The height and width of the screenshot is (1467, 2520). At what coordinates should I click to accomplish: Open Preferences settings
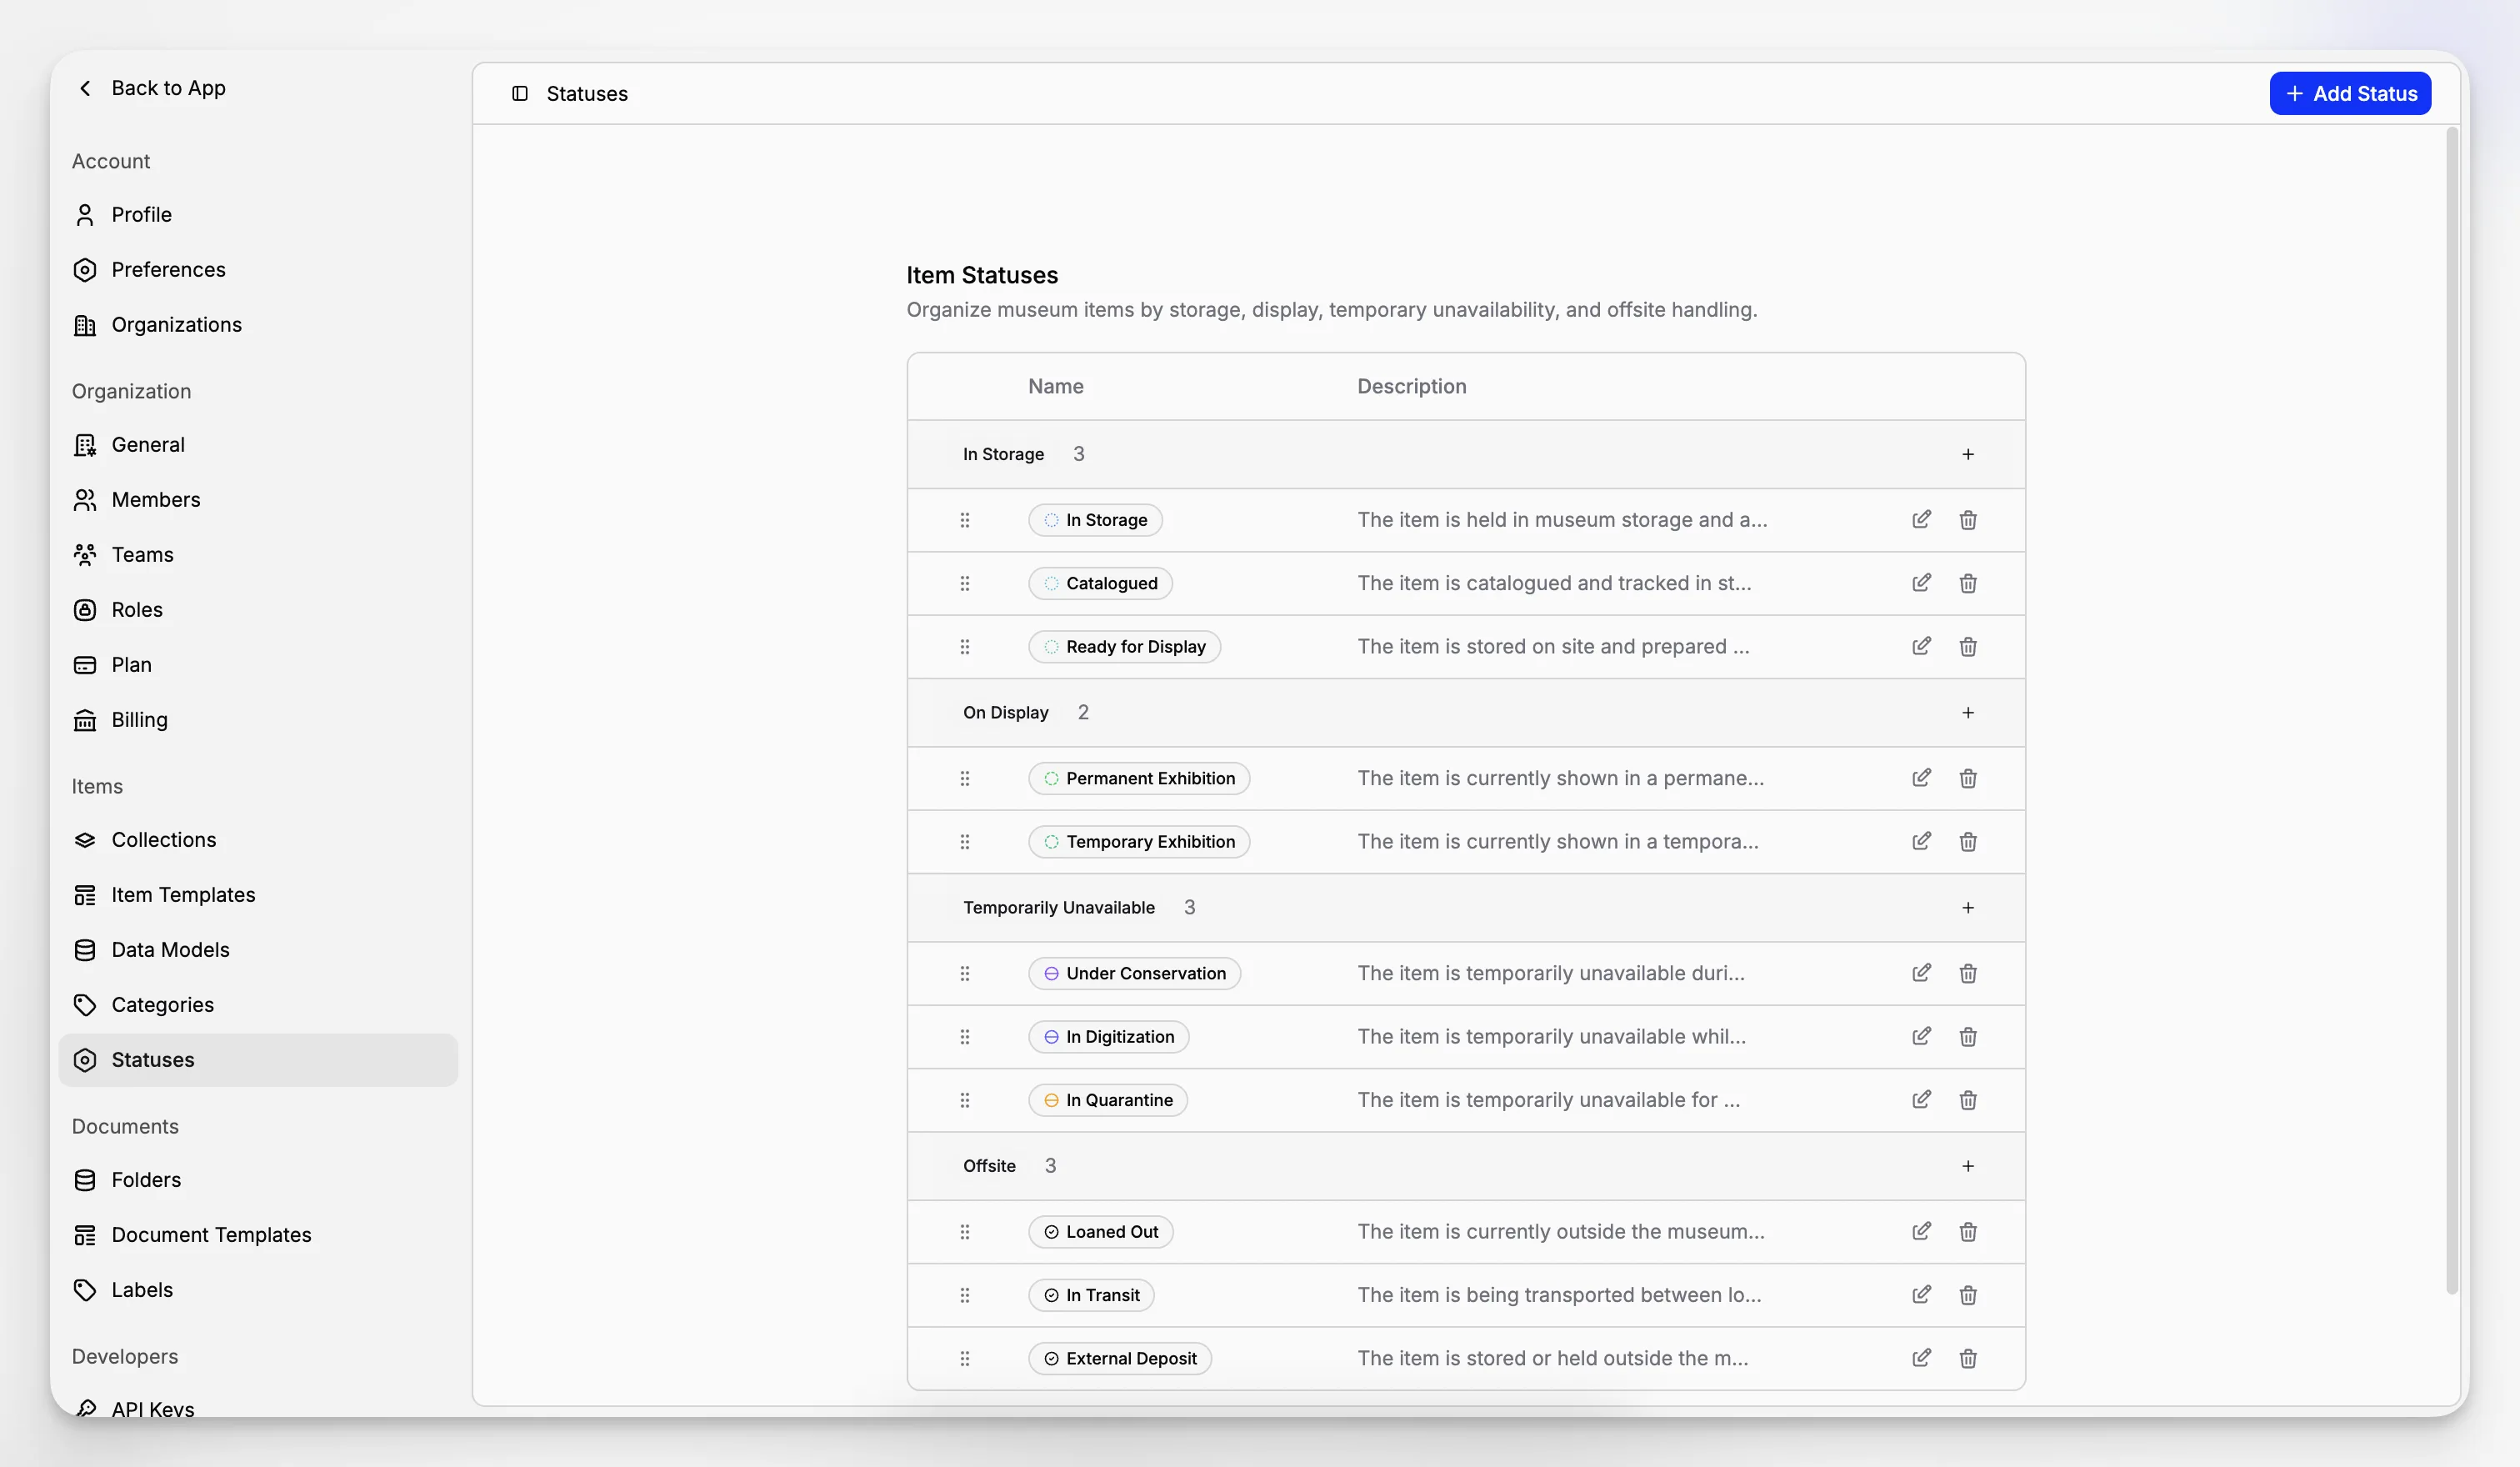[x=258, y=270]
